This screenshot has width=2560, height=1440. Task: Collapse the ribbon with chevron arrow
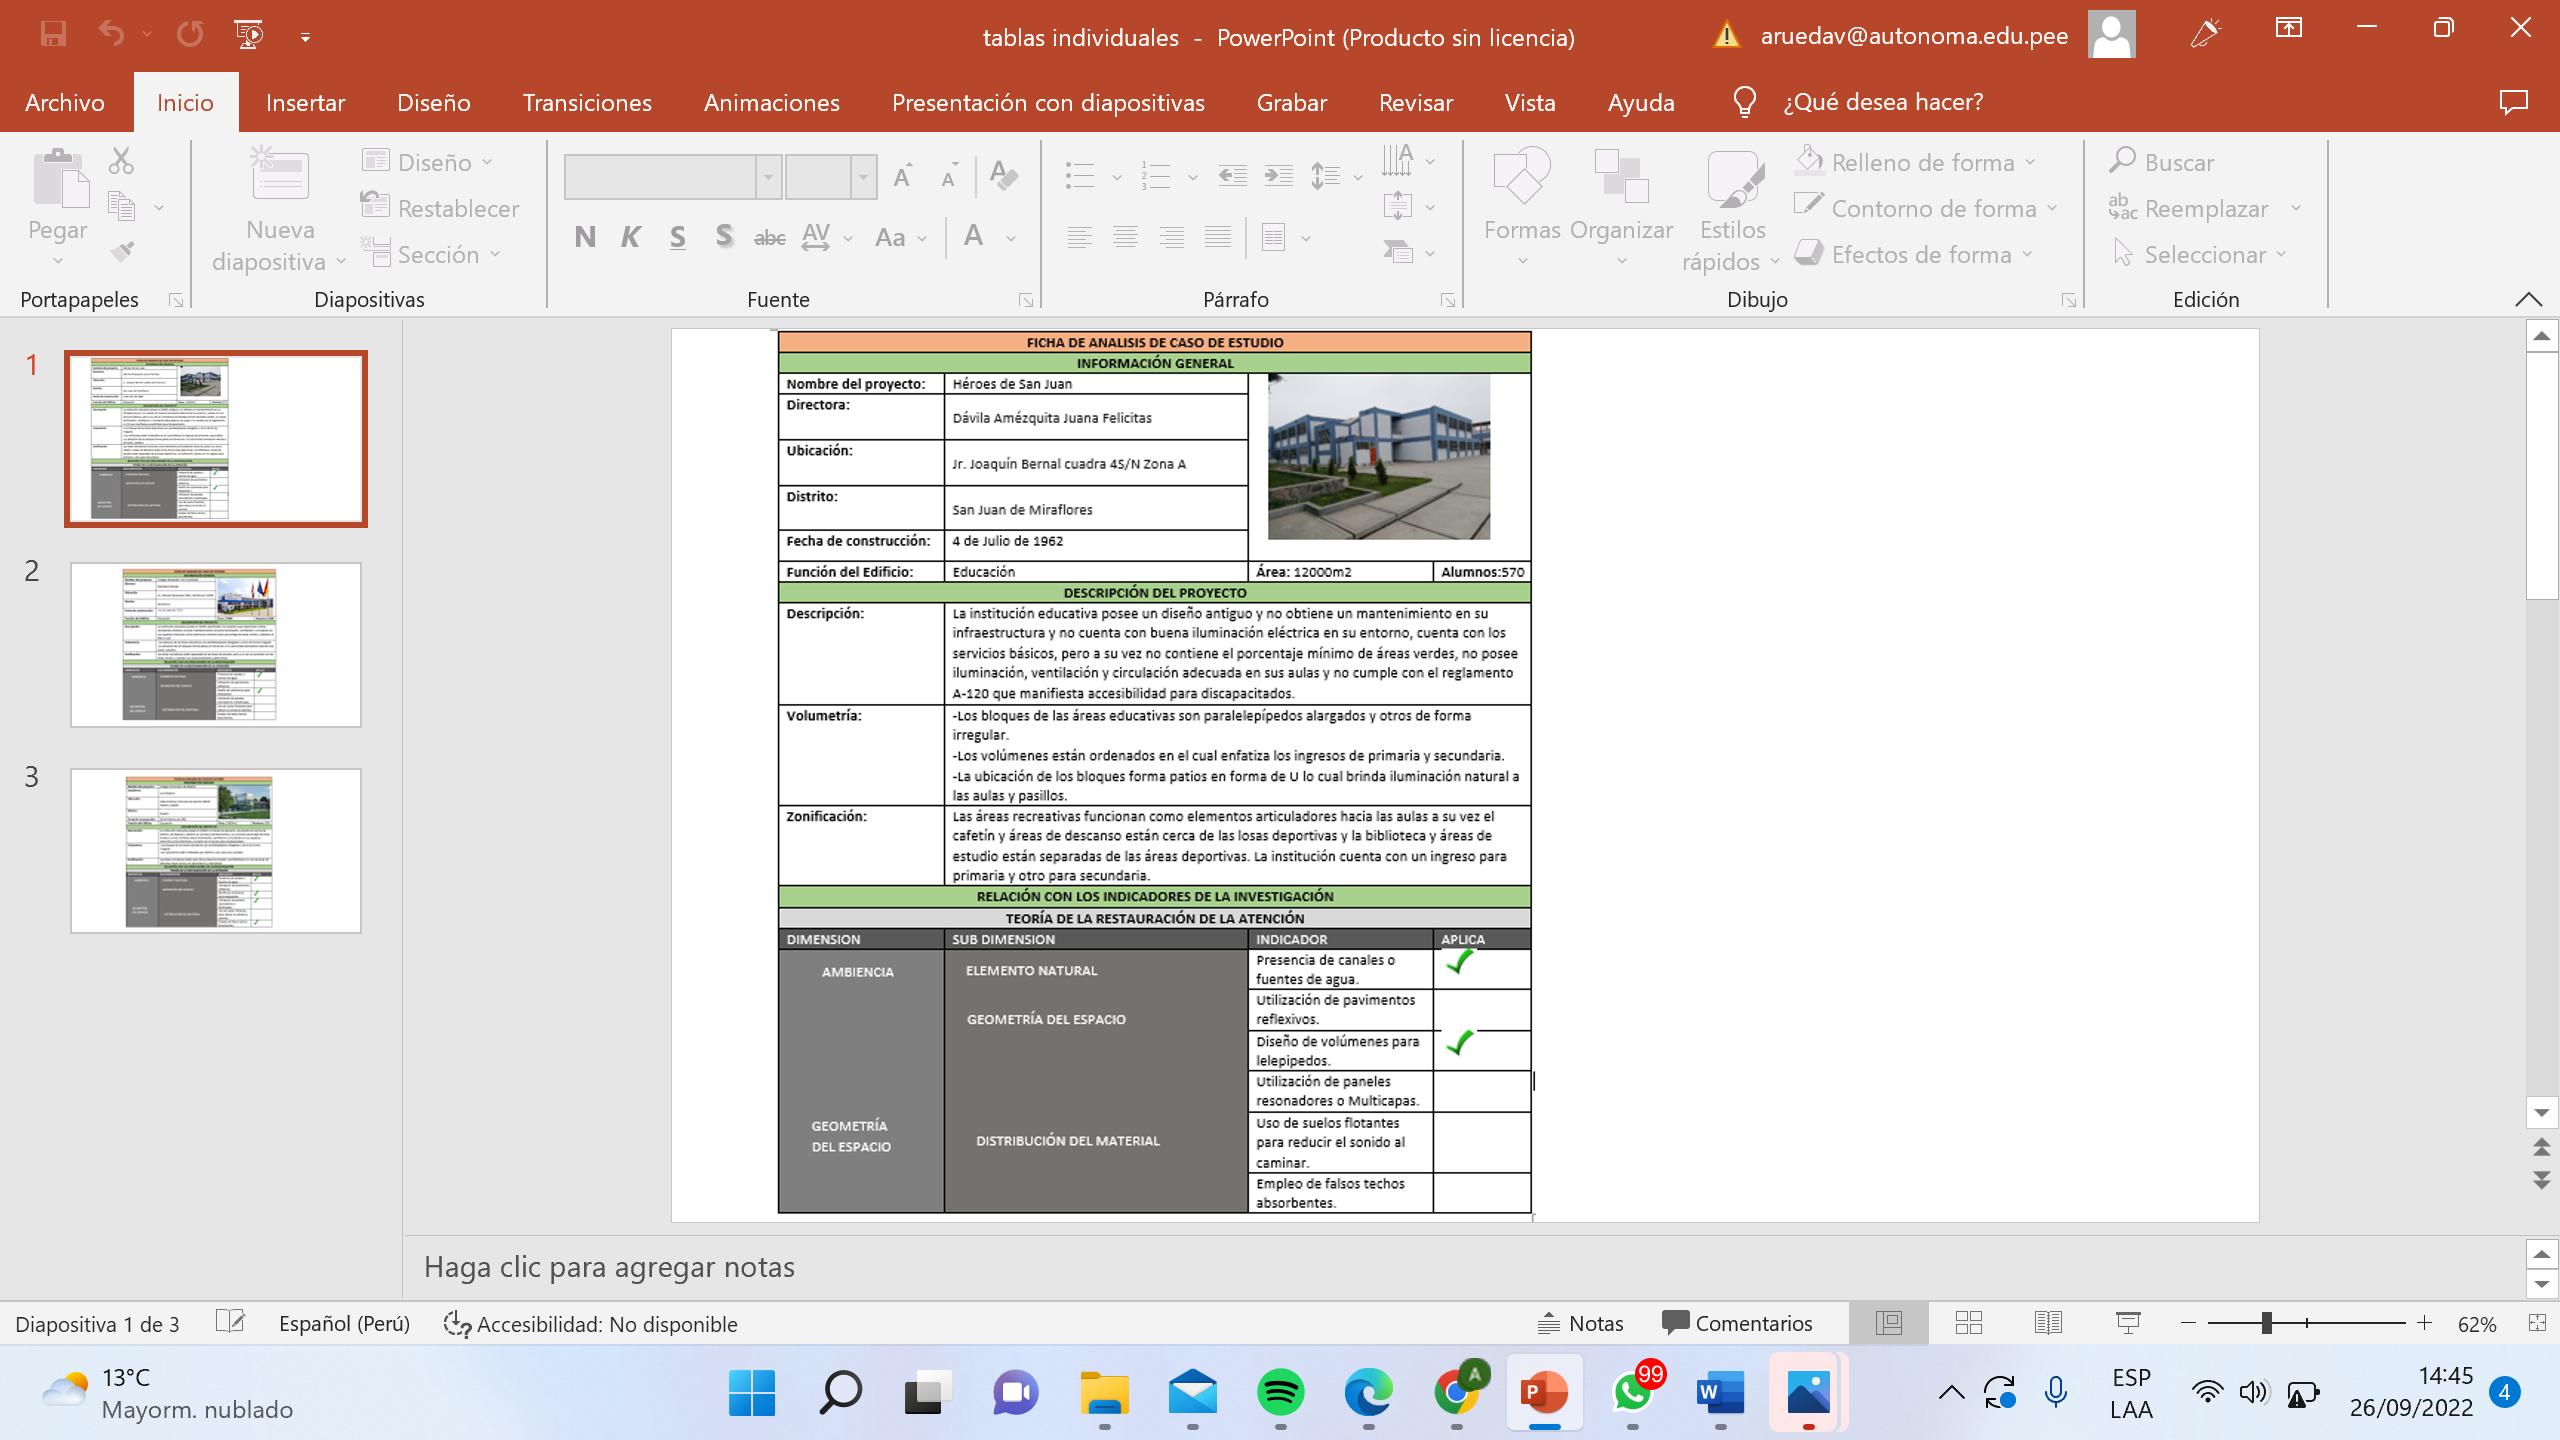point(2528,299)
